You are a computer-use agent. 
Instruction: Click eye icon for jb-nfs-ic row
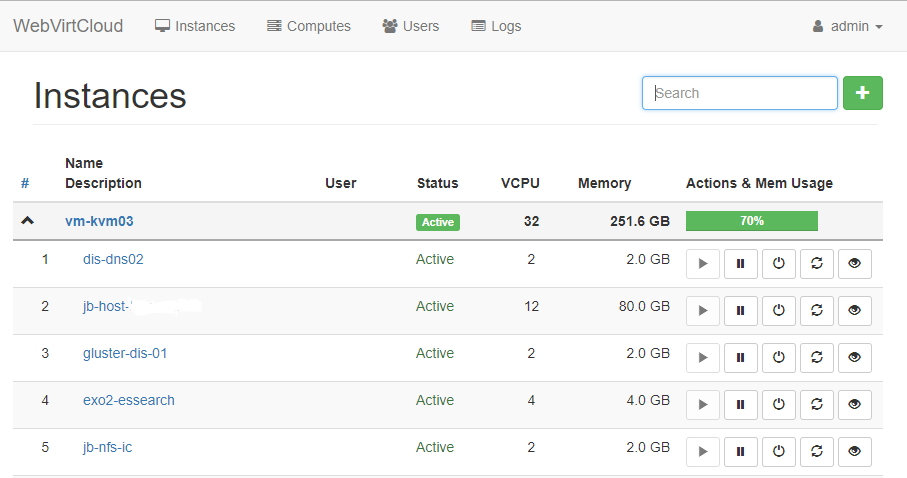coord(855,452)
